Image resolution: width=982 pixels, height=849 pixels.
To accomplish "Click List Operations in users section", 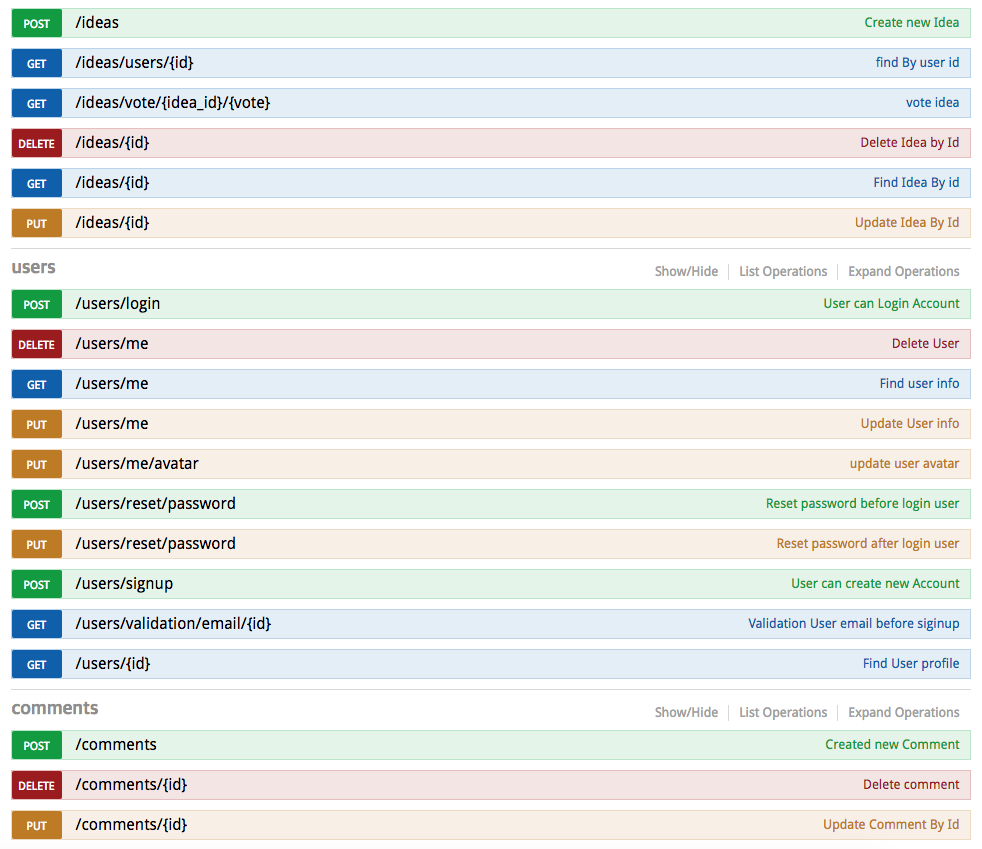I will [783, 272].
